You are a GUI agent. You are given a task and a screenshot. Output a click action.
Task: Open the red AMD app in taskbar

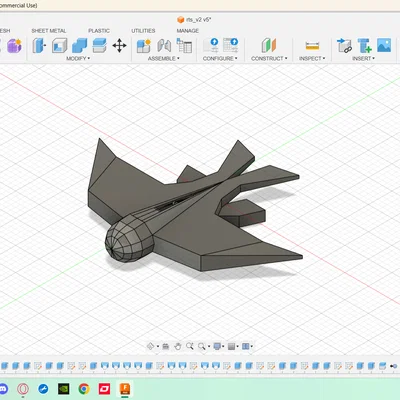click(104, 389)
